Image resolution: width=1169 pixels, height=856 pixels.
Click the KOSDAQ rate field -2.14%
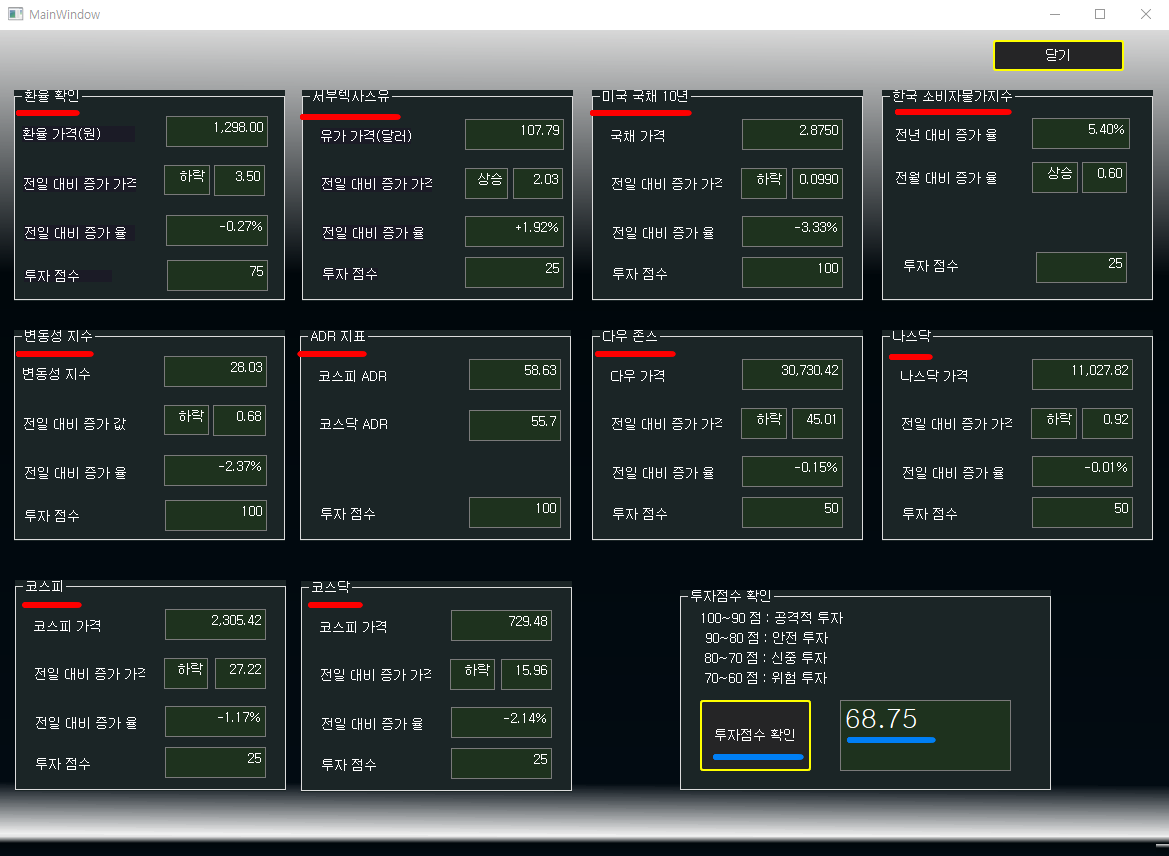point(501,722)
